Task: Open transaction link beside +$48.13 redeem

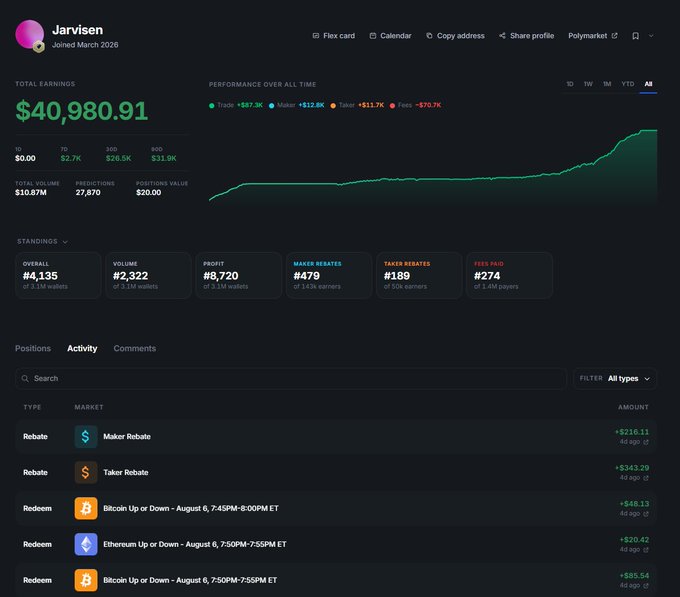Action: (646, 514)
